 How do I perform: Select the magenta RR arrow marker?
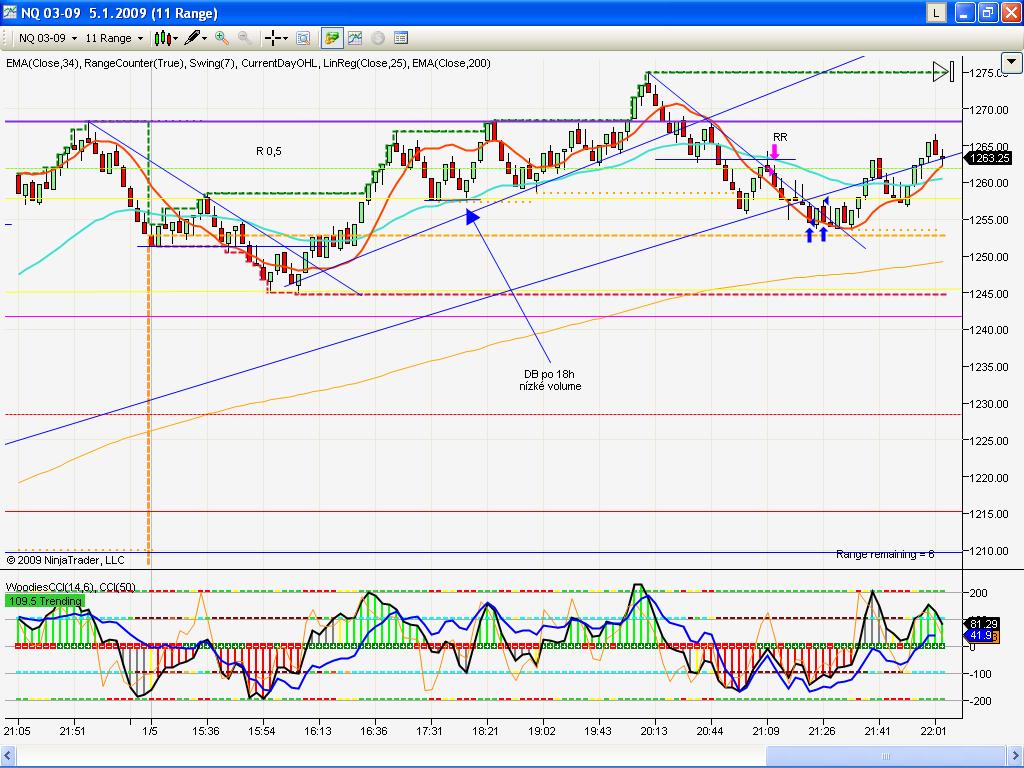coord(774,152)
